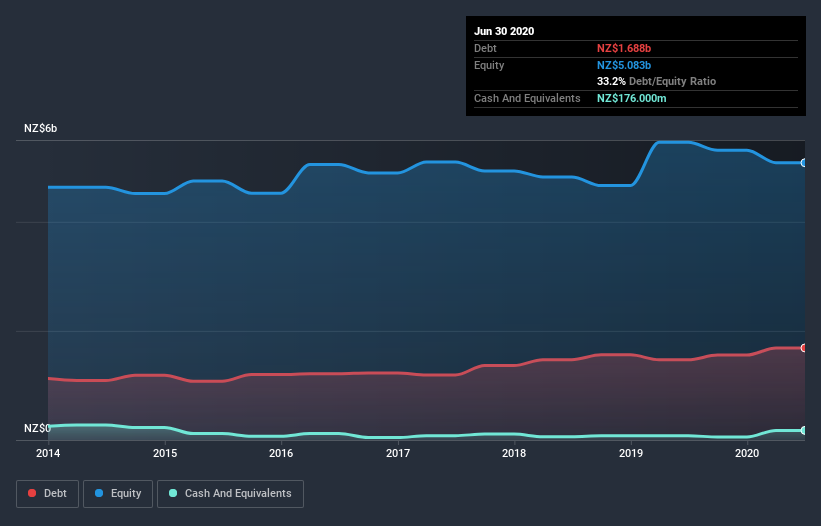Select the 2017 x-axis label
Screen dimensions: 821x526
pos(398,453)
